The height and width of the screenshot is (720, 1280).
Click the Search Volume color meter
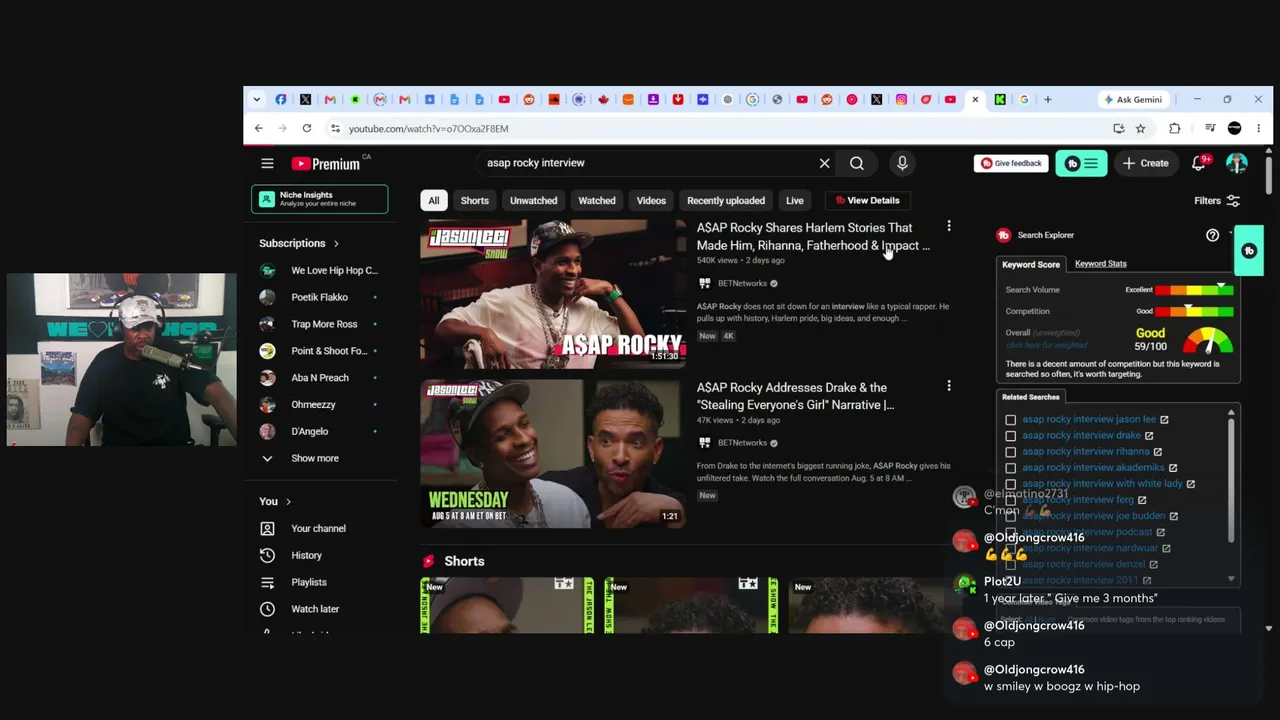(x=1194, y=290)
